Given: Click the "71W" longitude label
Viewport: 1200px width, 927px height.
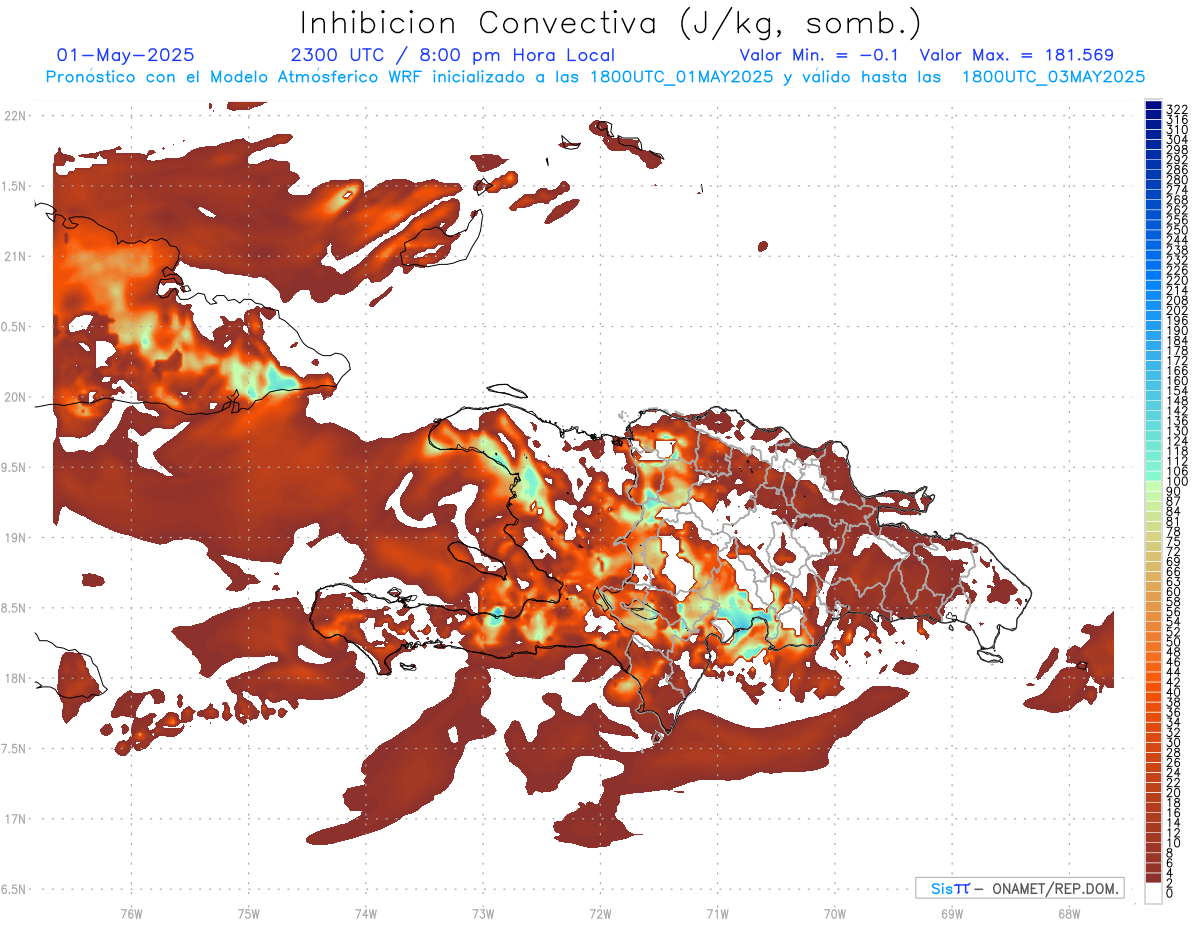Looking at the screenshot, I should click(717, 913).
